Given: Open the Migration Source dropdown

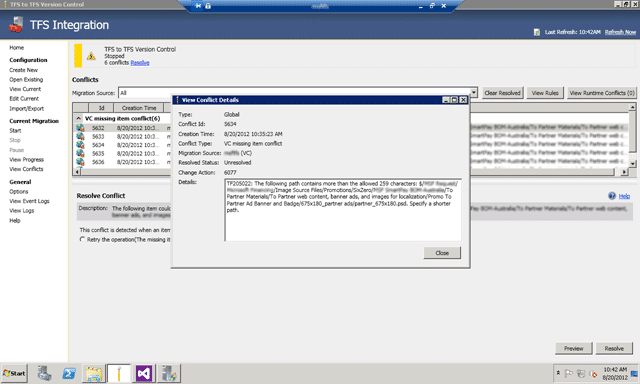Looking at the screenshot, I should (x=473, y=93).
